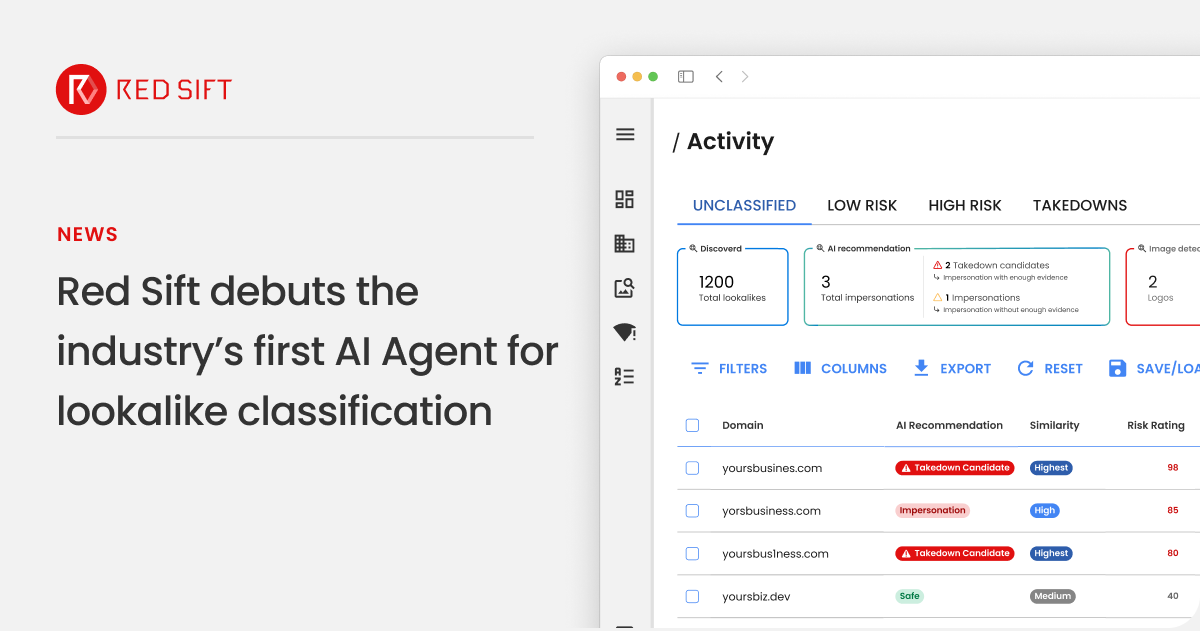Open the COLUMNS button
1200x631 pixels.
click(x=840, y=368)
